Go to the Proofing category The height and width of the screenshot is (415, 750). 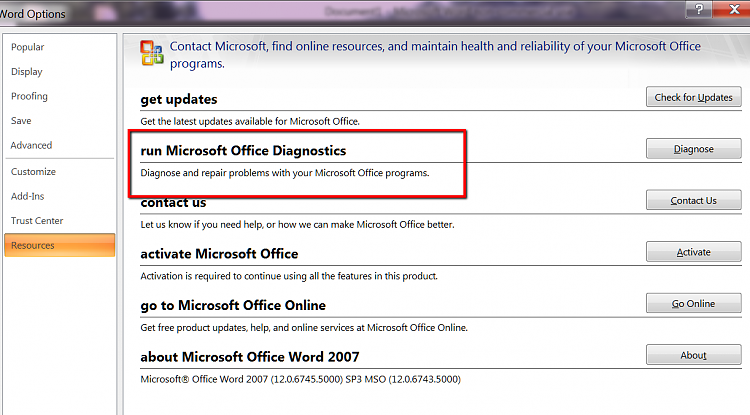pos(29,96)
